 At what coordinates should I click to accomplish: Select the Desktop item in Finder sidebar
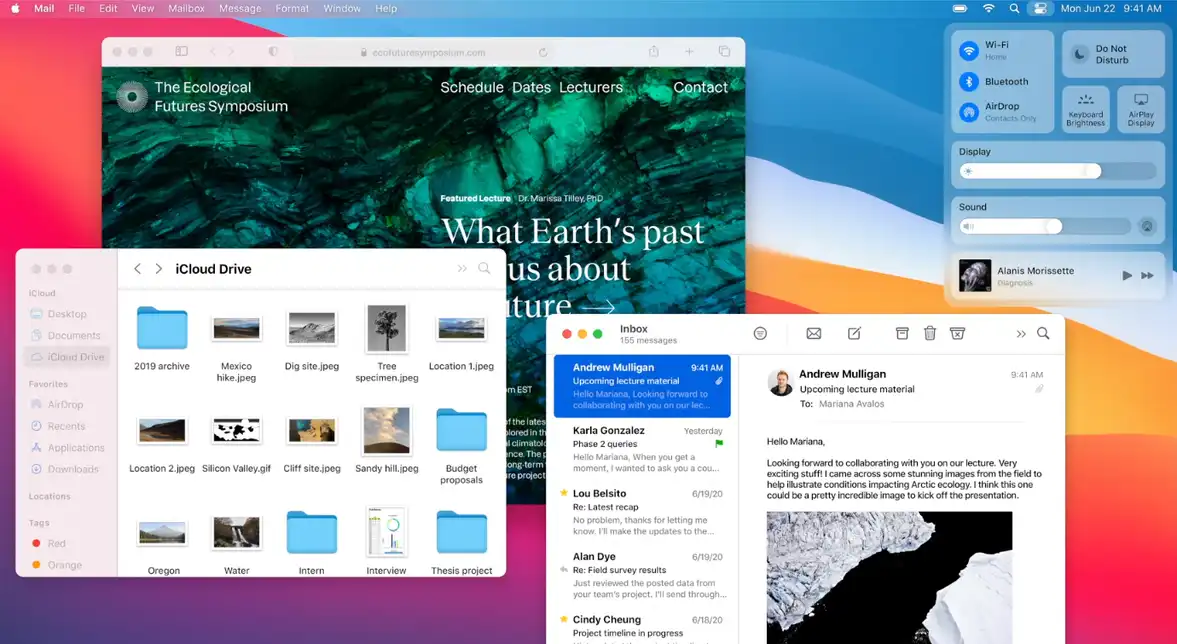click(x=66, y=314)
